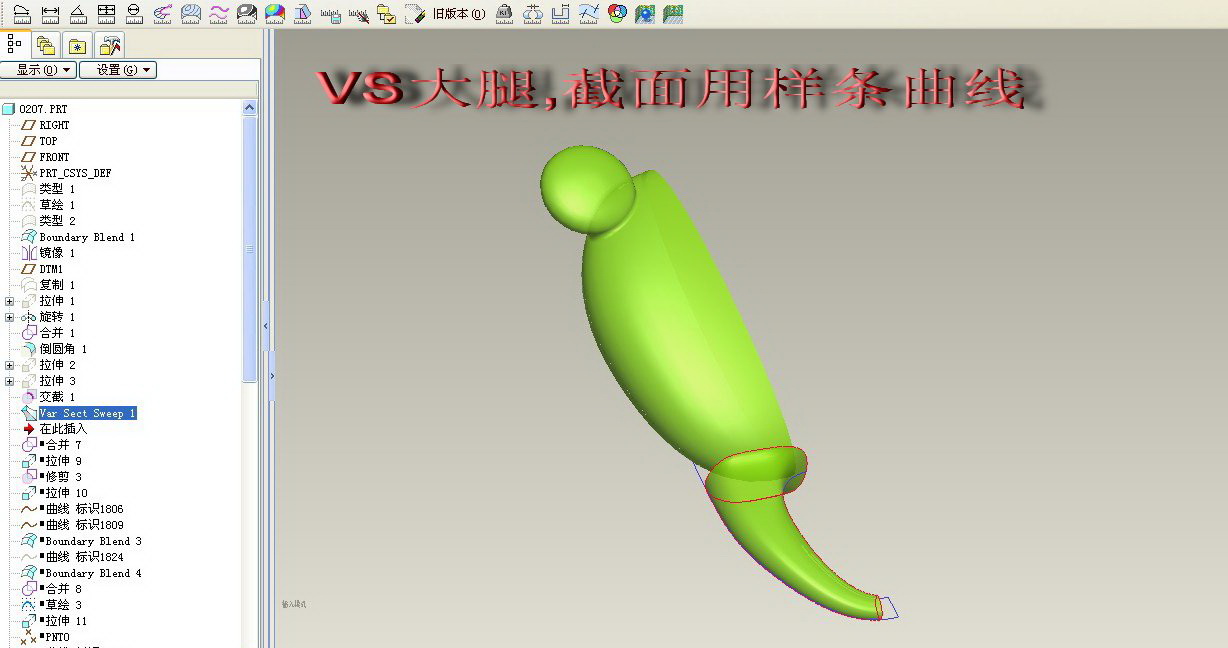Switch to the folder browser tab
Screen dimensions: 1228x648
(x=46, y=45)
